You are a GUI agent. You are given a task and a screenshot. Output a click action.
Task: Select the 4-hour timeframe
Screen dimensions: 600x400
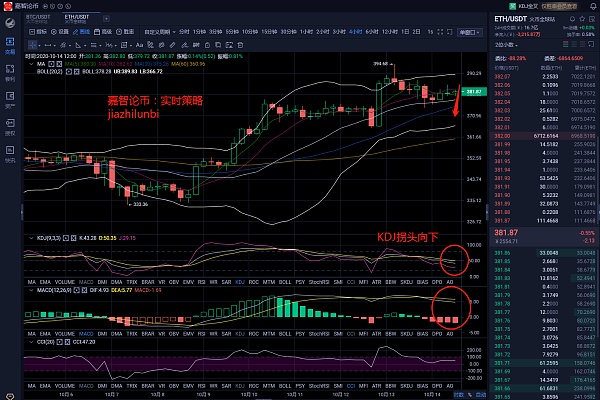[355, 32]
